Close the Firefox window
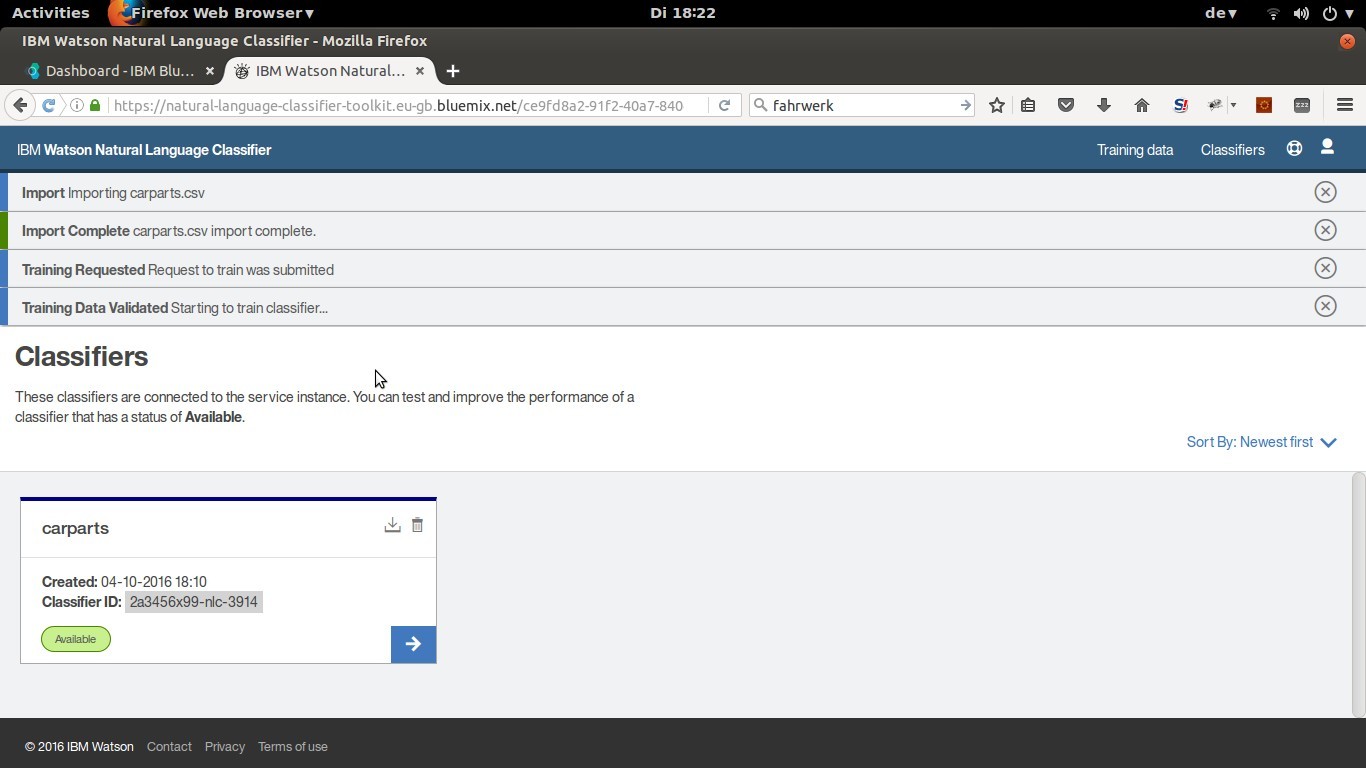This screenshot has height=768, width=1366. coord(1347,41)
